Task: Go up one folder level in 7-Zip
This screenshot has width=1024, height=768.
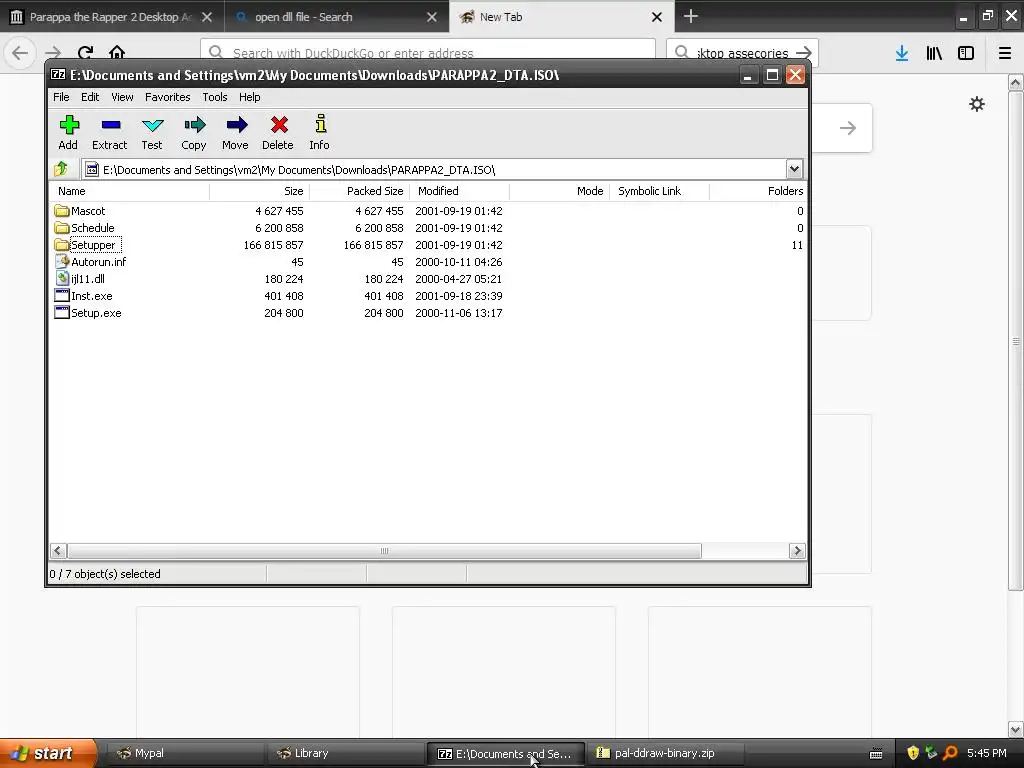Action: click(x=61, y=169)
